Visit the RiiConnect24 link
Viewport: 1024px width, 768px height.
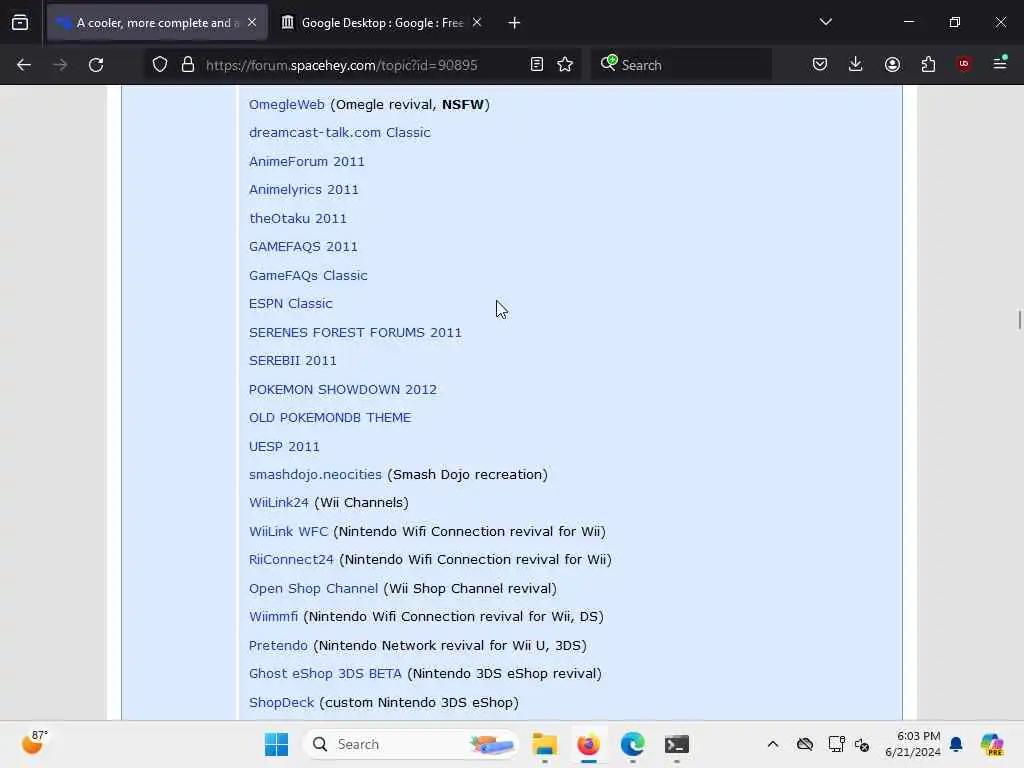click(x=291, y=560)
